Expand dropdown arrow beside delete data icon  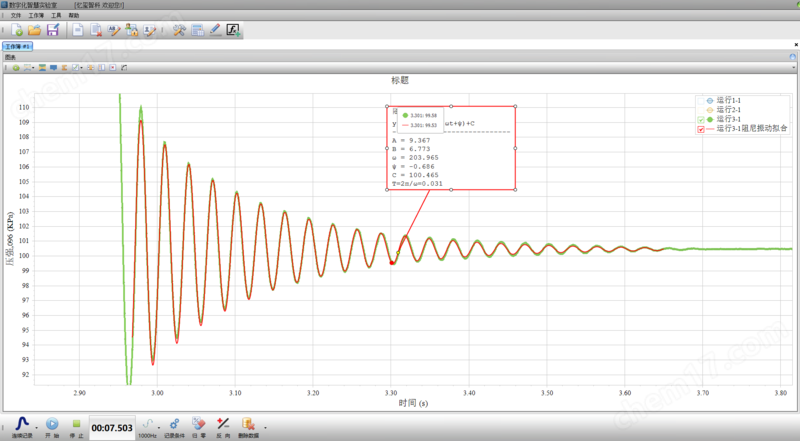[265, 428]
